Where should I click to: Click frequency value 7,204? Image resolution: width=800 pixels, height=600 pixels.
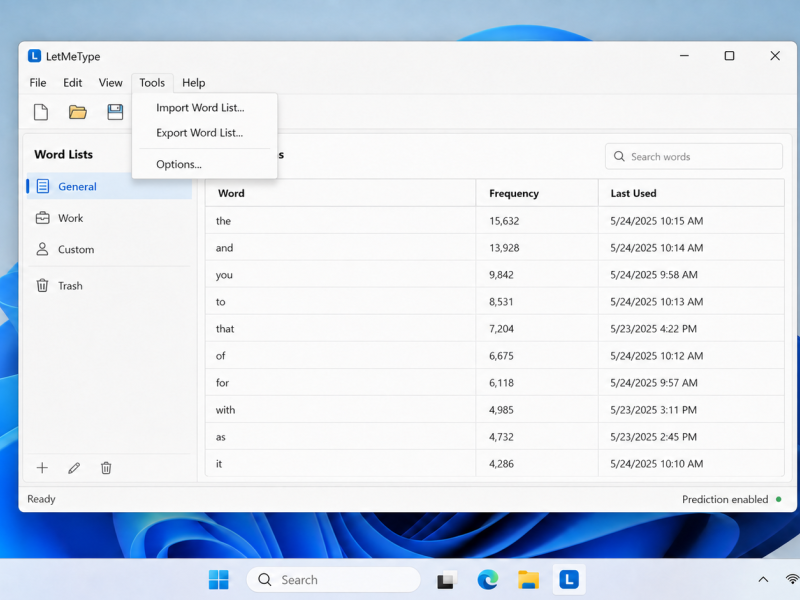[501, 329]
